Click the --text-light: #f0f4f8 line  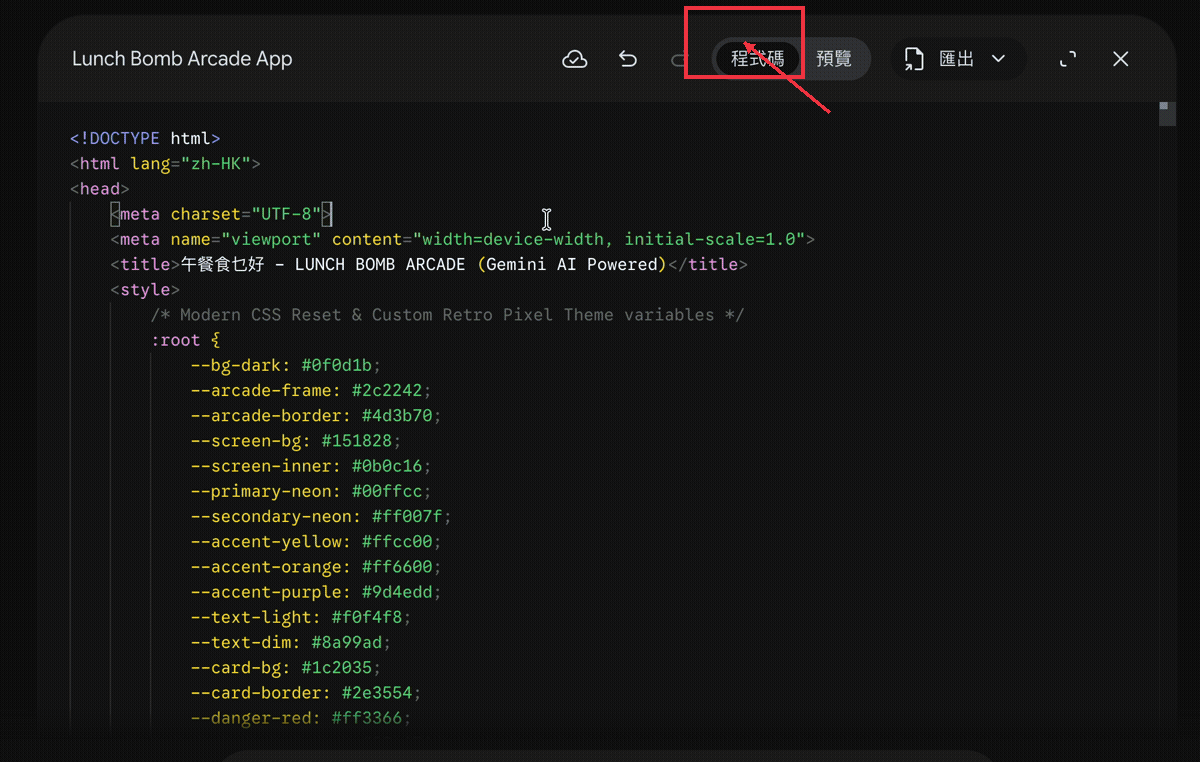[x=301, y=617]
